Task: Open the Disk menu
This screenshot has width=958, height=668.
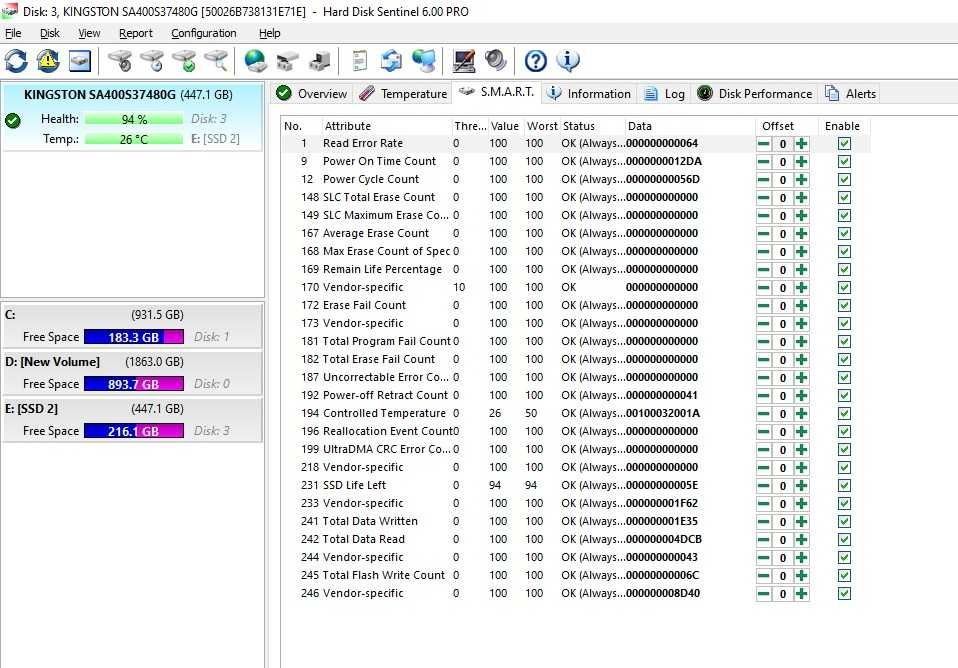Action: point(49,33)
